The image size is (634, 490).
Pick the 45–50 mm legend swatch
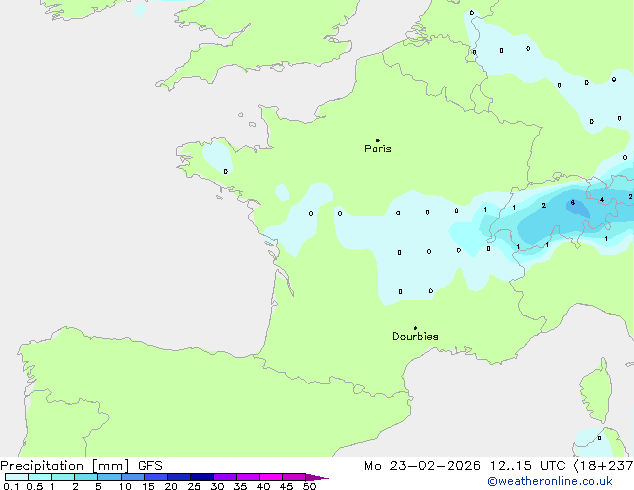(294, 477)
